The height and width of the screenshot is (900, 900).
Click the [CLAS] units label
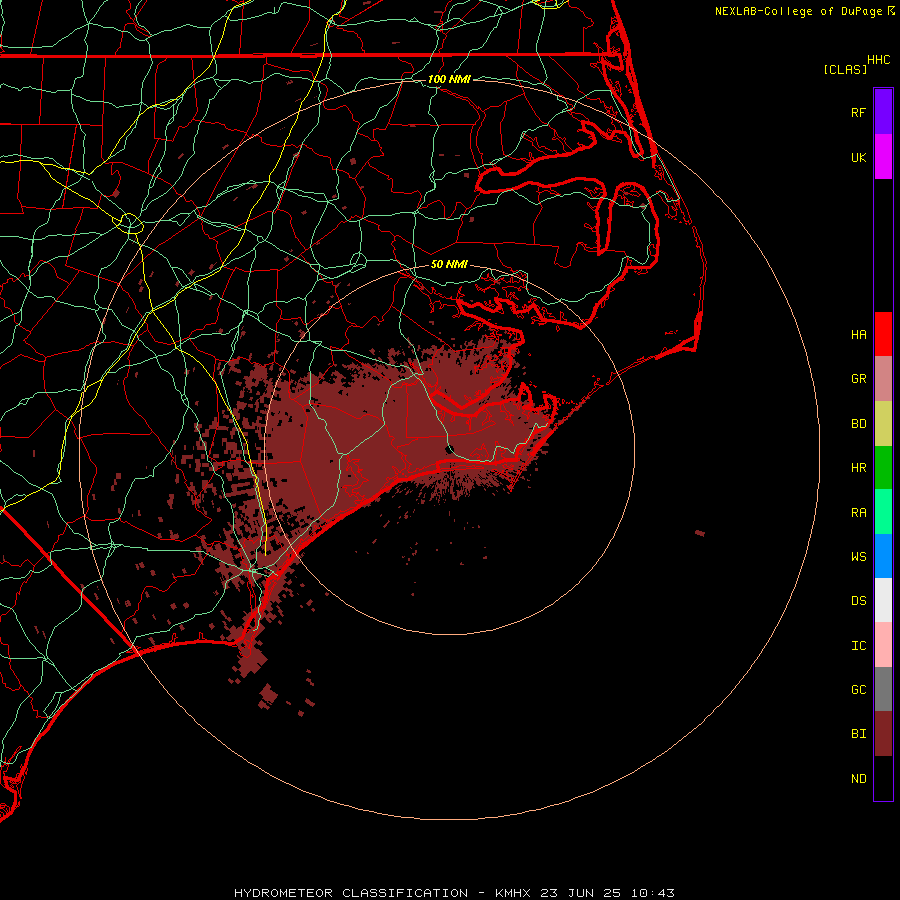[x=845, y=69]
